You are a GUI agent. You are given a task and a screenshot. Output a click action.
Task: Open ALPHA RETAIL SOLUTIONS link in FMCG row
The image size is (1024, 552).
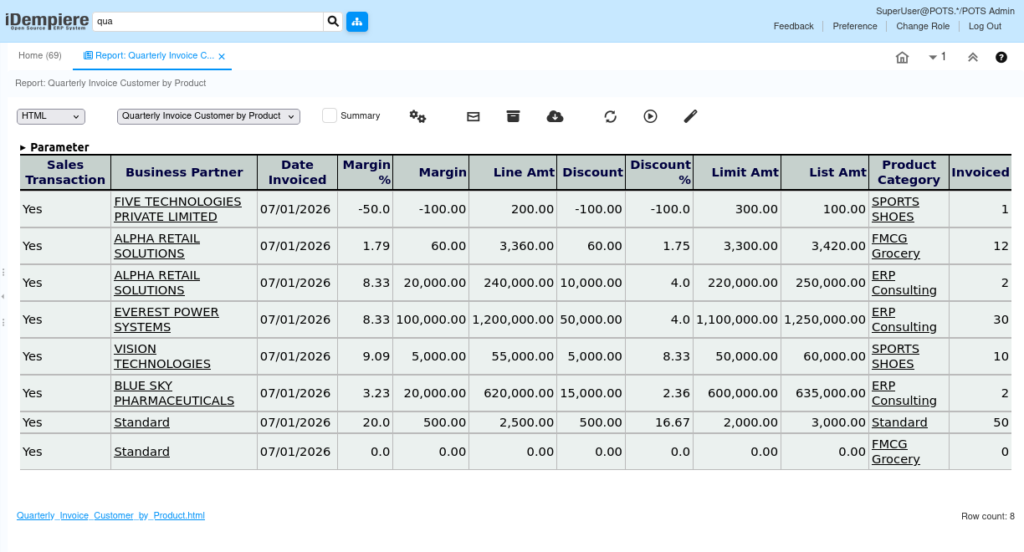point(157,246)
